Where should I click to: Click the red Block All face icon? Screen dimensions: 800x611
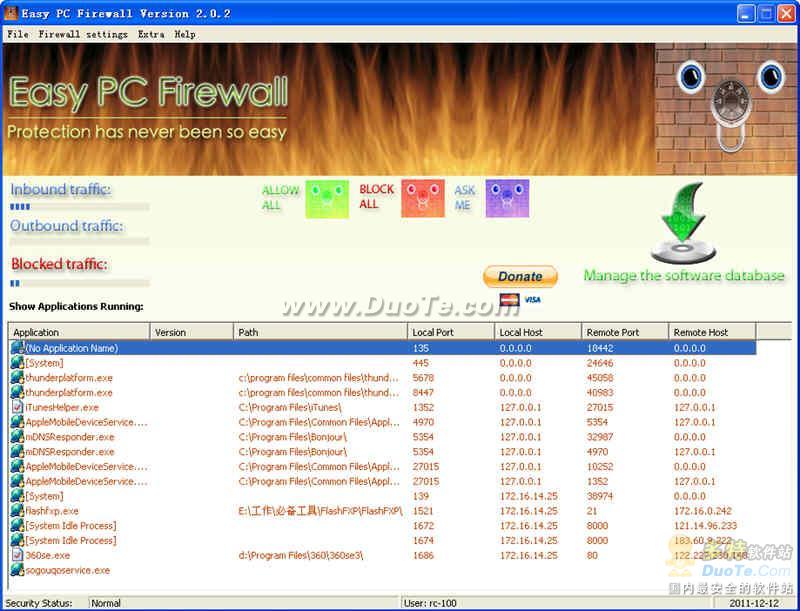(x=423, y=198)
